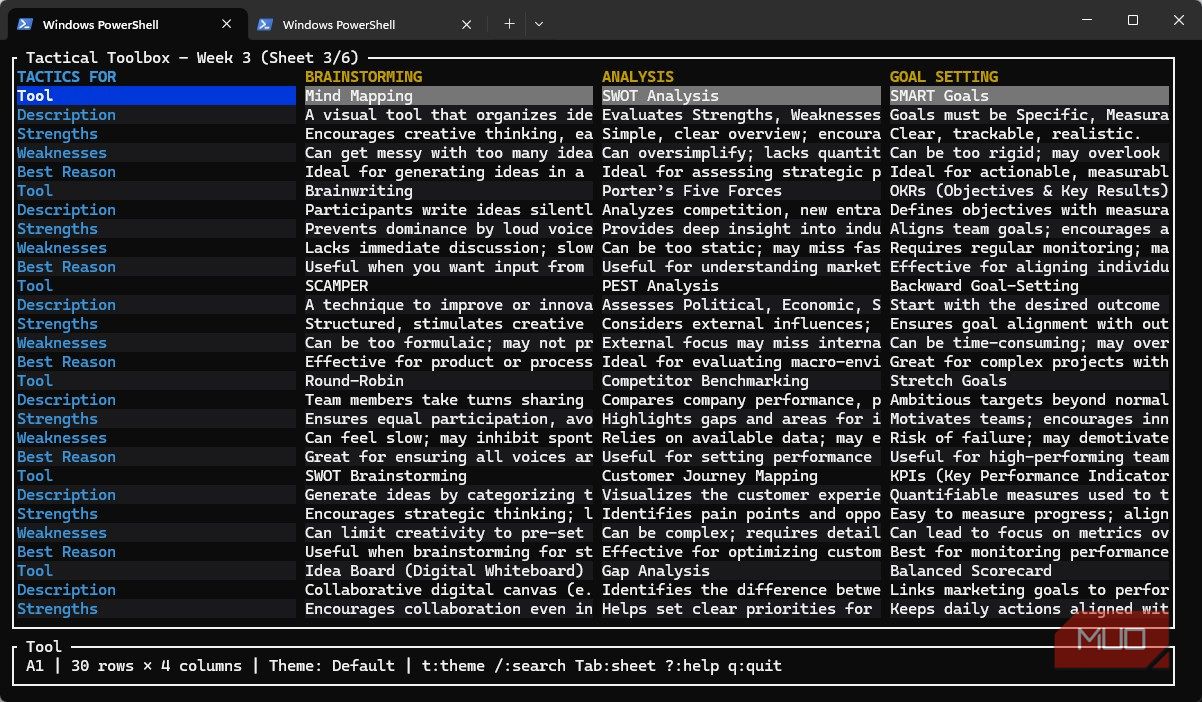Image resolution: width=1202 pixels, height=702 pixels.
Task: Click the Tactical Toolbox Week 3 sheet title
Action: tap(192, 58)
